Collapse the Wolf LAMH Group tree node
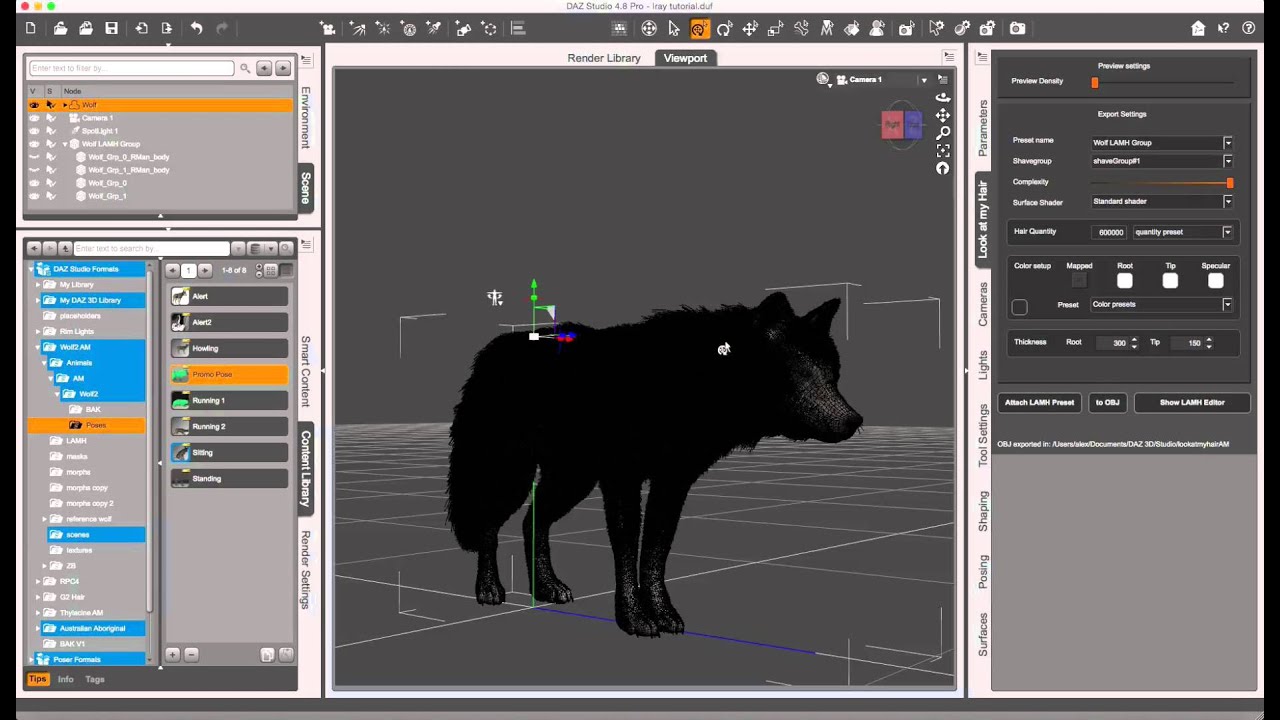Image resolution: width=1280 pixels, height=720 pixels. click(65, 144)
